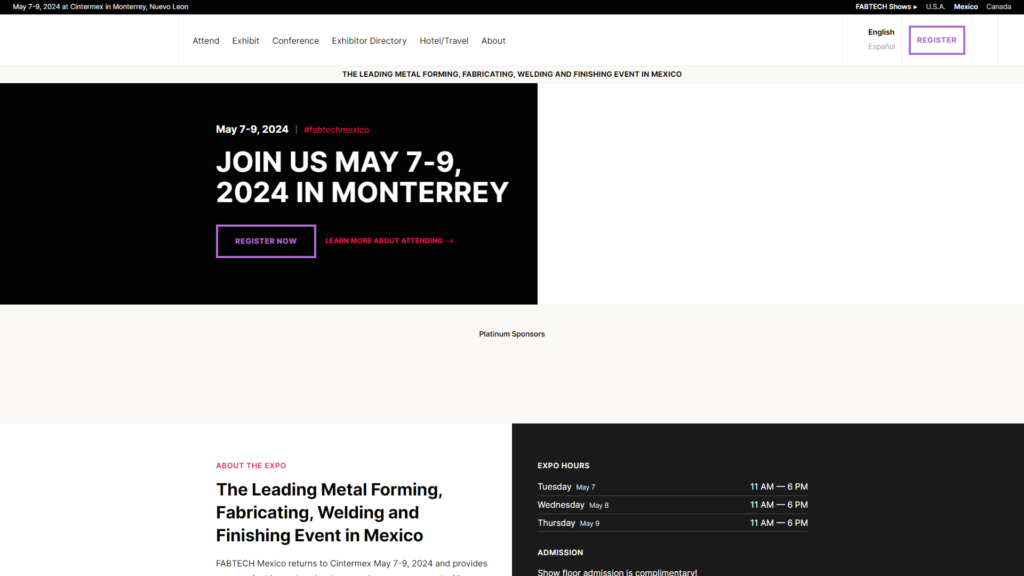Image resolution: width=1024 pixels, height=576 pixels.
Task: Click the Thursday May 9 hours row
Action: point(673,523)
